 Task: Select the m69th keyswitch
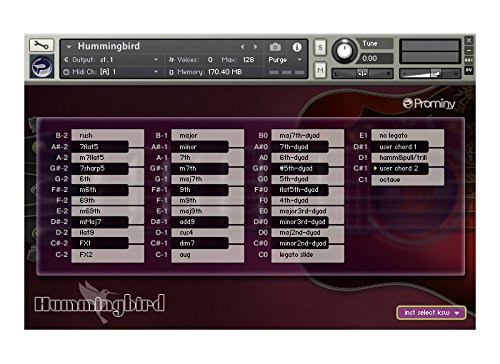[x=108, y=211]
